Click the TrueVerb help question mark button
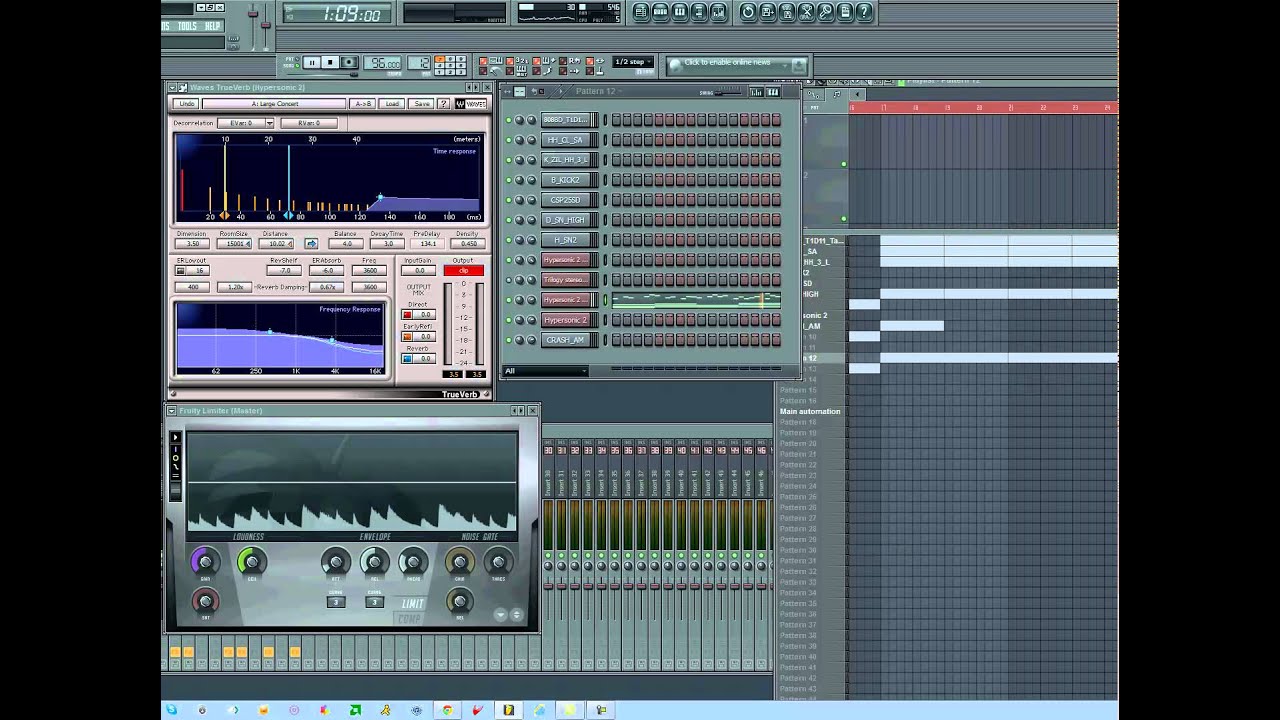 tap(445, 104)
